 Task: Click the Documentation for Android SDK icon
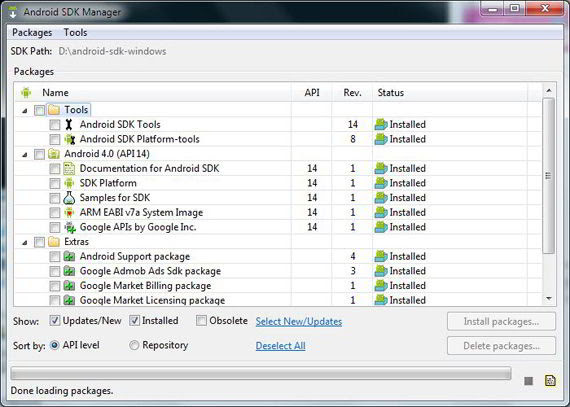pyautogui.click(x=69, y=169)
